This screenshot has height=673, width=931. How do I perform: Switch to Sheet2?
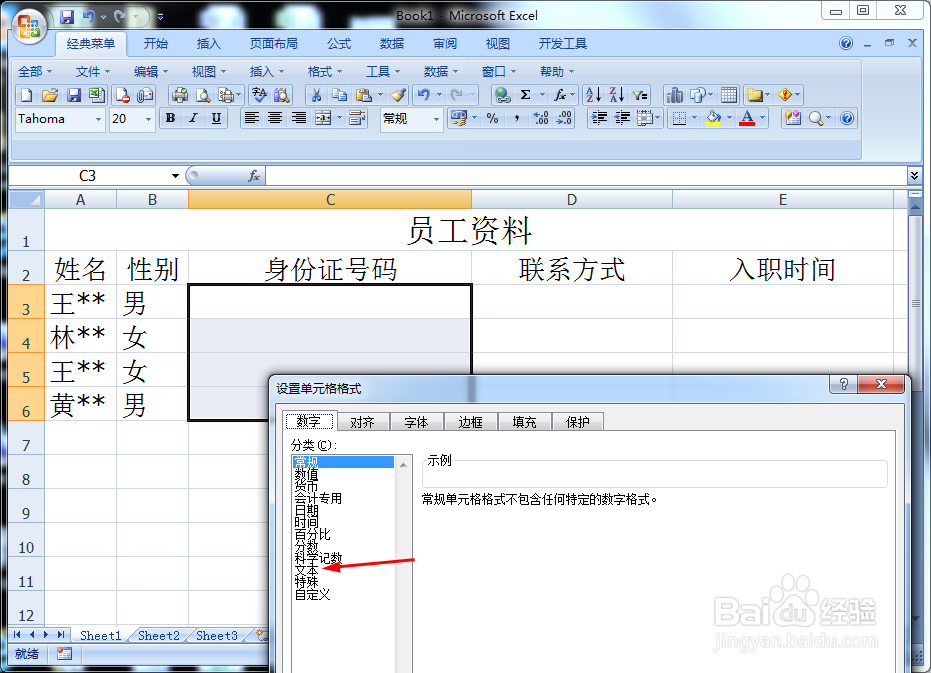pyautogui.click(x=158, y=635)
